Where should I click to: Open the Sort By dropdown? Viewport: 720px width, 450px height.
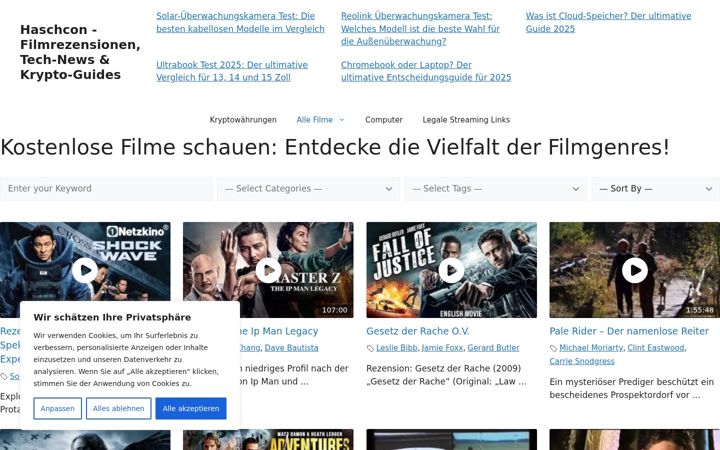(656, 189)
